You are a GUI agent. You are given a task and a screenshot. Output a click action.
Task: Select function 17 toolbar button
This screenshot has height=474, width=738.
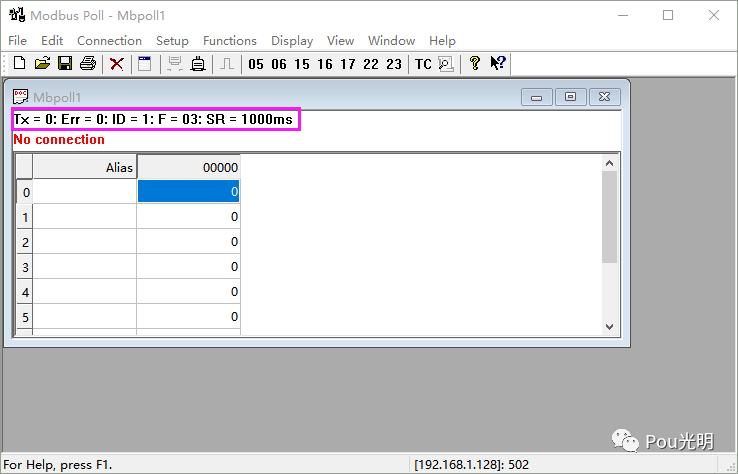pyautogui.click(x=348, y=64)
